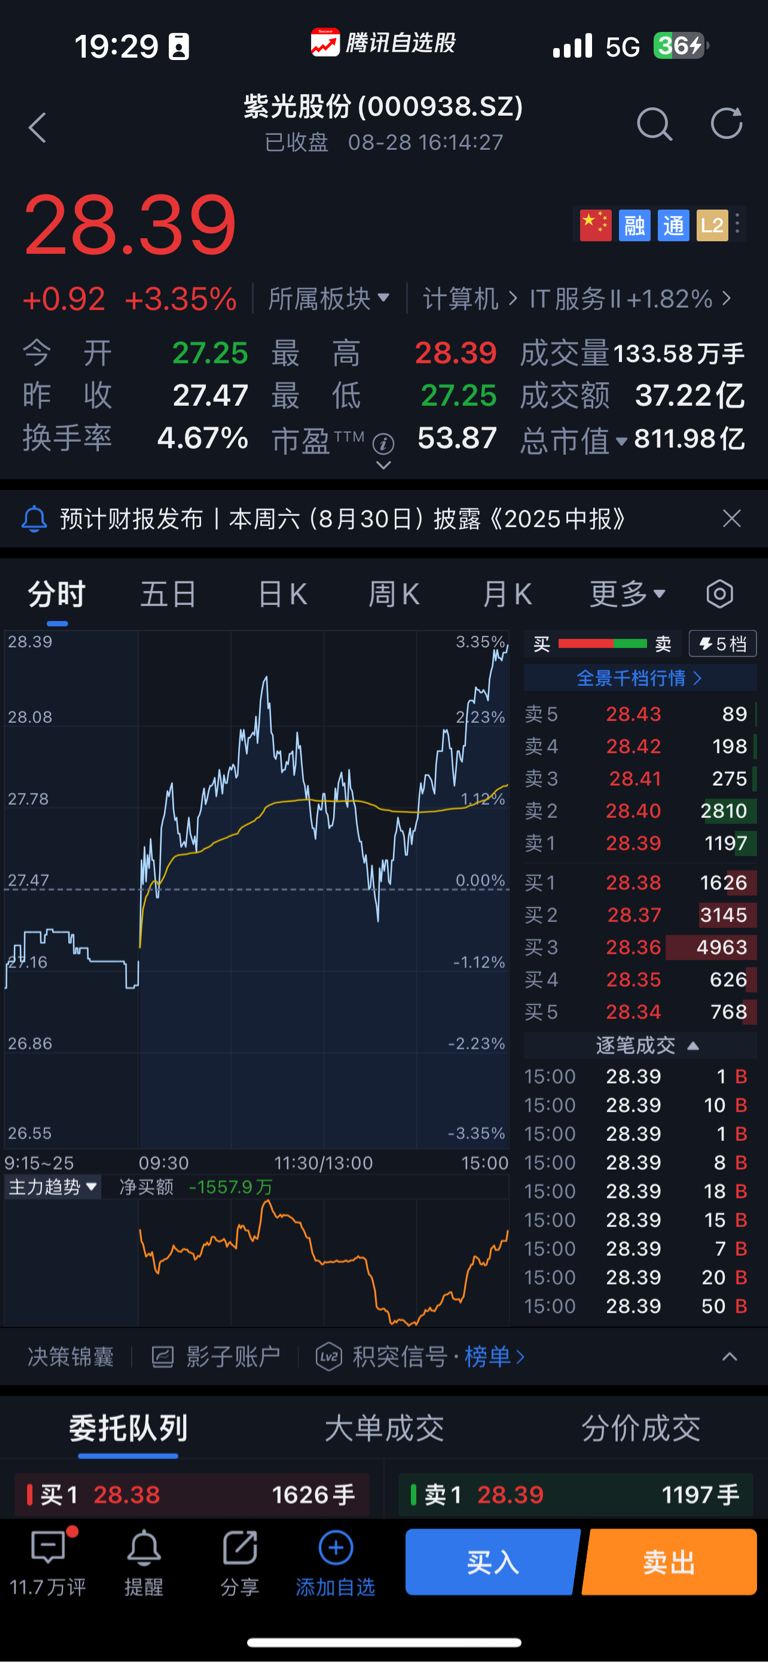Select the 周K weekly candlestick tab
The image size is (768, 1662).
[x=394, y=594]
